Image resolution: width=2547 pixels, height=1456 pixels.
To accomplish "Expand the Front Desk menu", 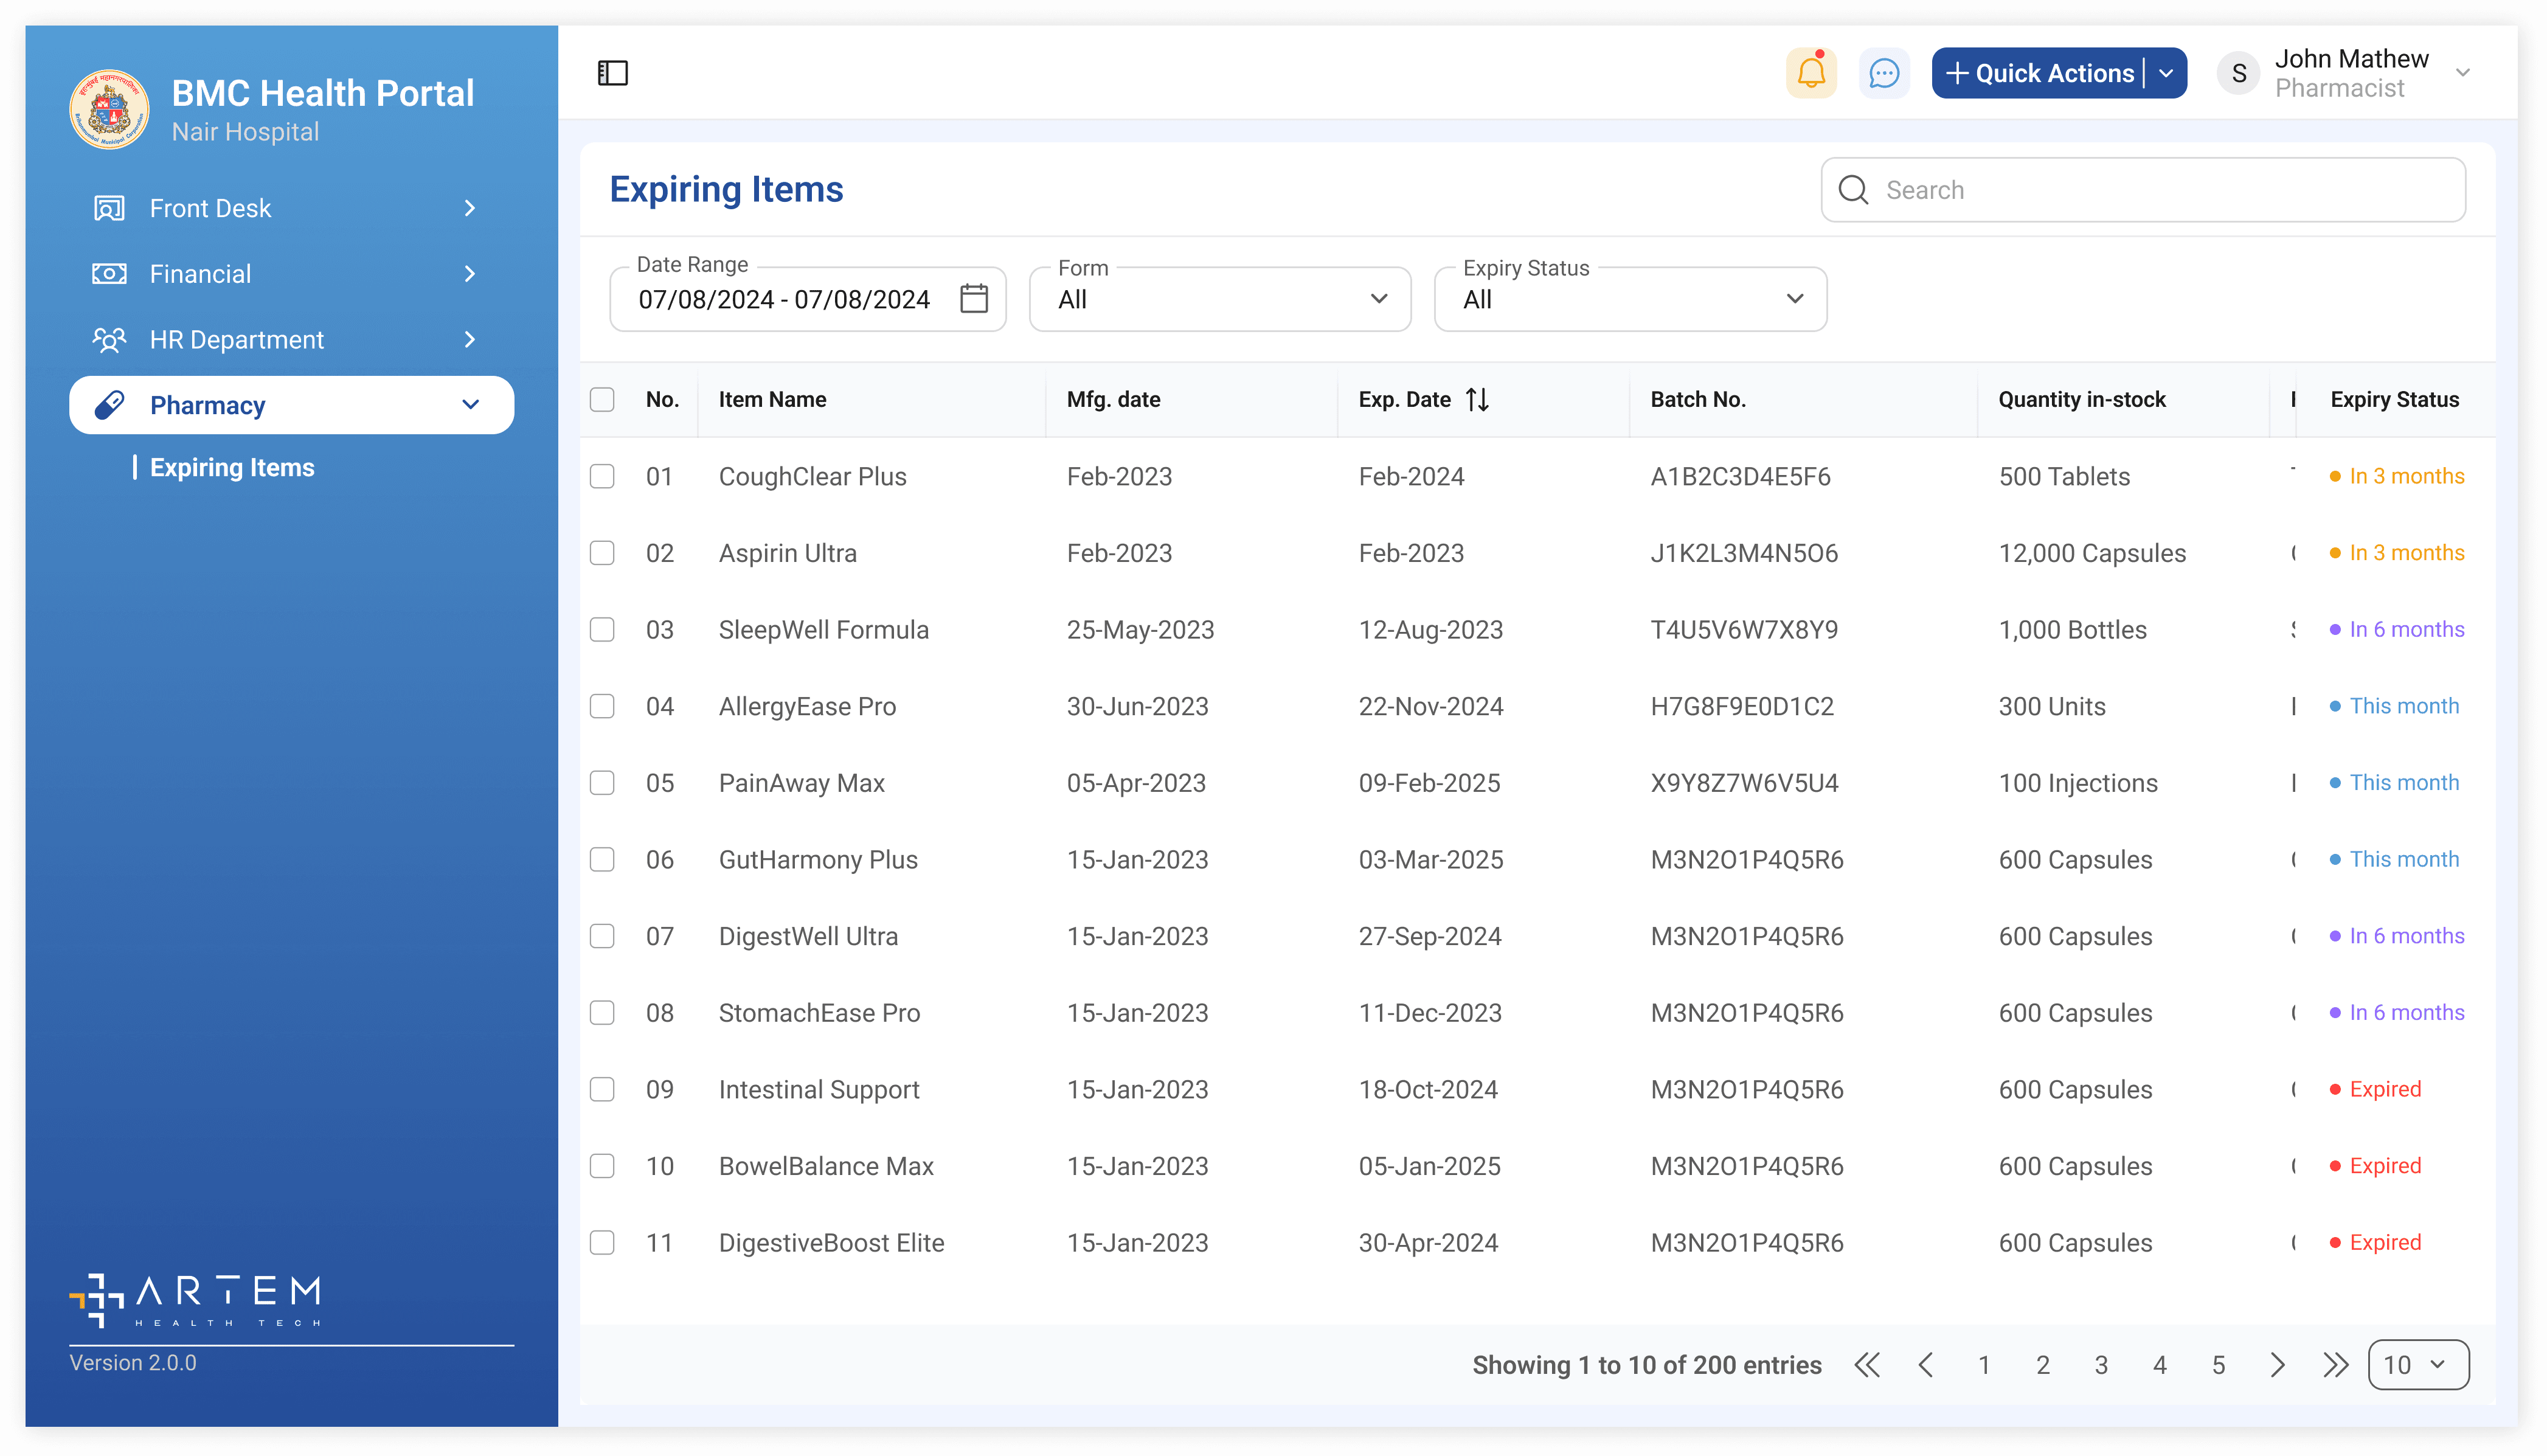I will coord(290,208).
